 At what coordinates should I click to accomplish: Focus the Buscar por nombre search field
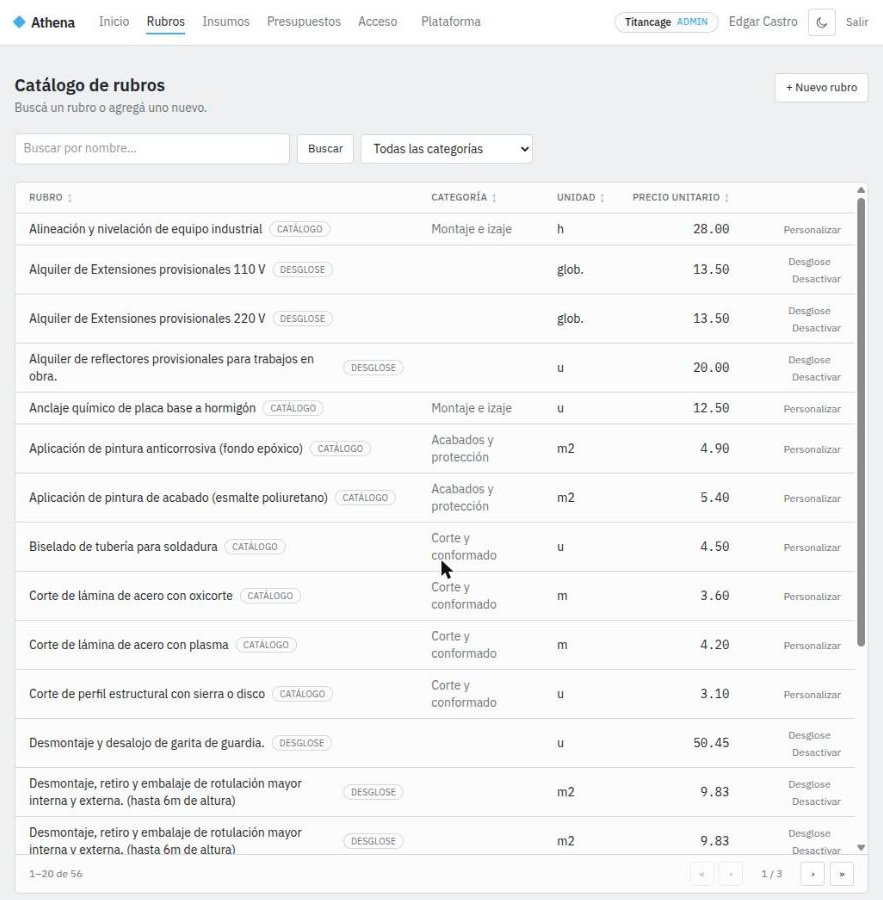(x=152, y=149)
